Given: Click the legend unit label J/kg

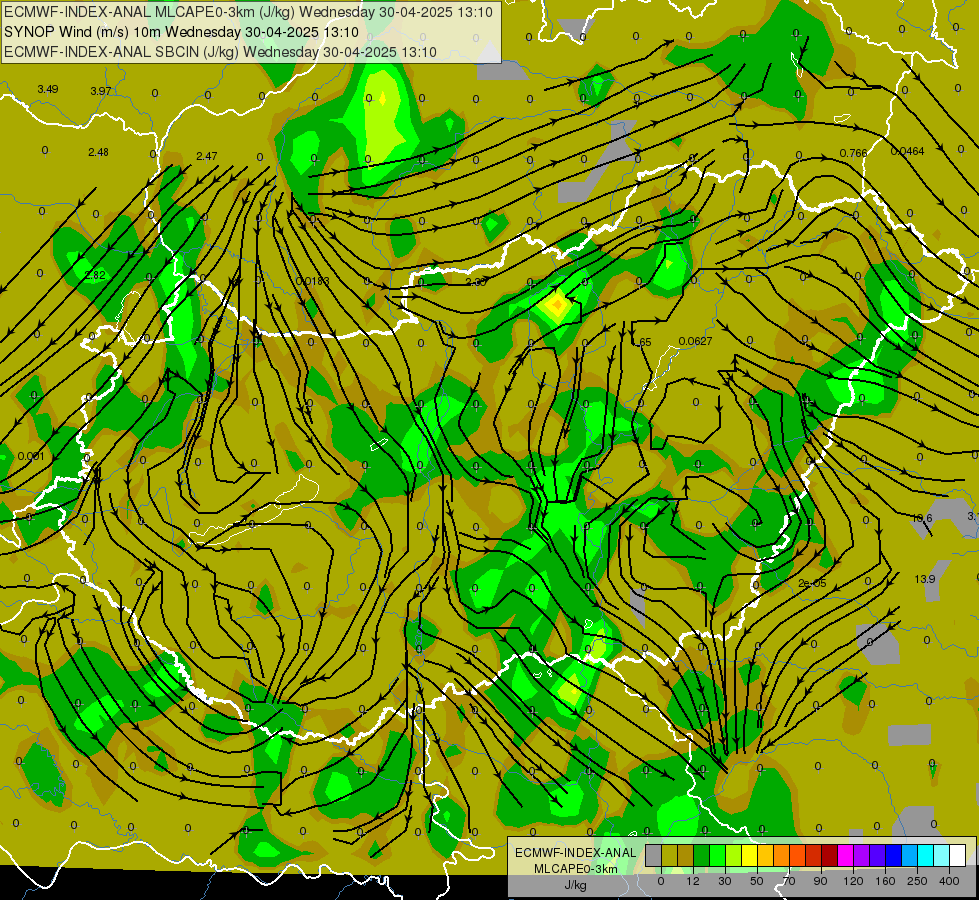Looking at the screenshot, I should click(576, 885).
